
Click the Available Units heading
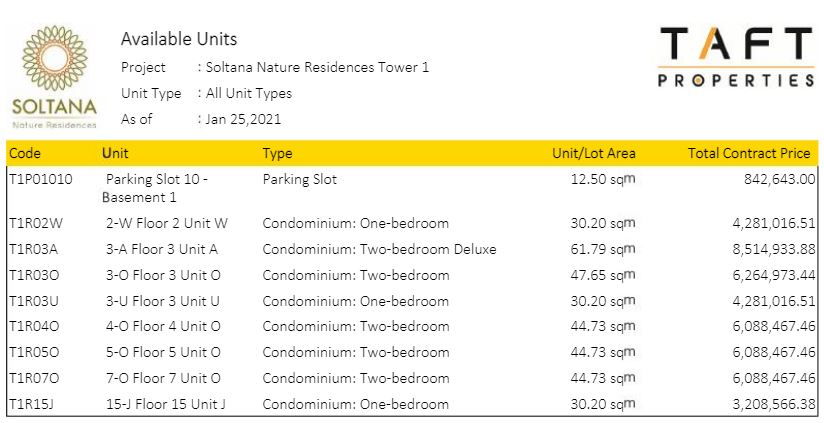pos(179,40)
